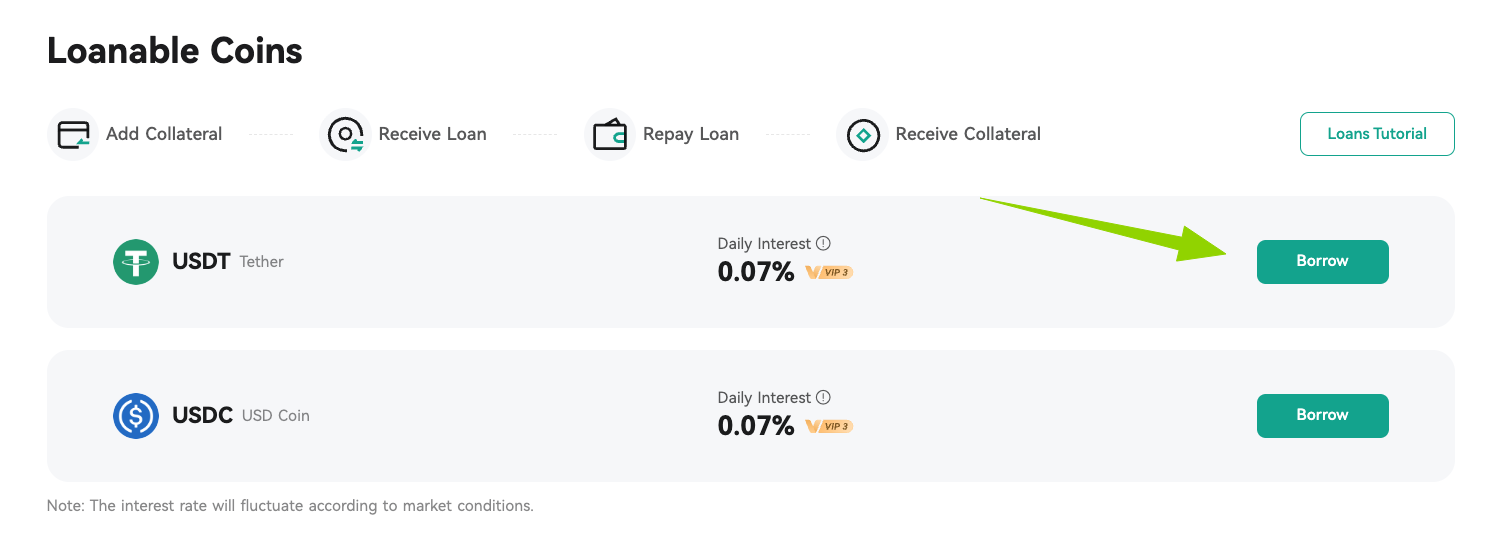Click the Receive Collateral diamond icon
Image resolution: width=1488 pixels, height=538 pixels.
[862, 134]
